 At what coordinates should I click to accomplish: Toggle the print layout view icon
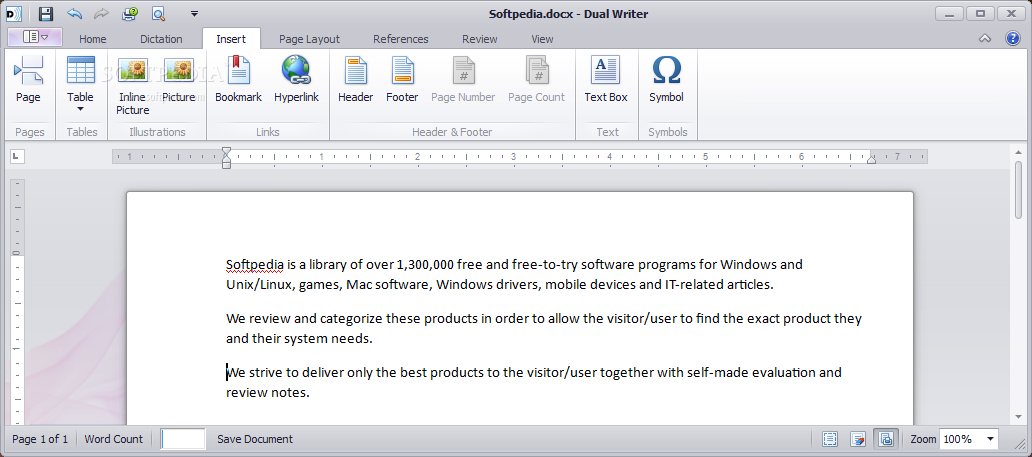(886, 439)
